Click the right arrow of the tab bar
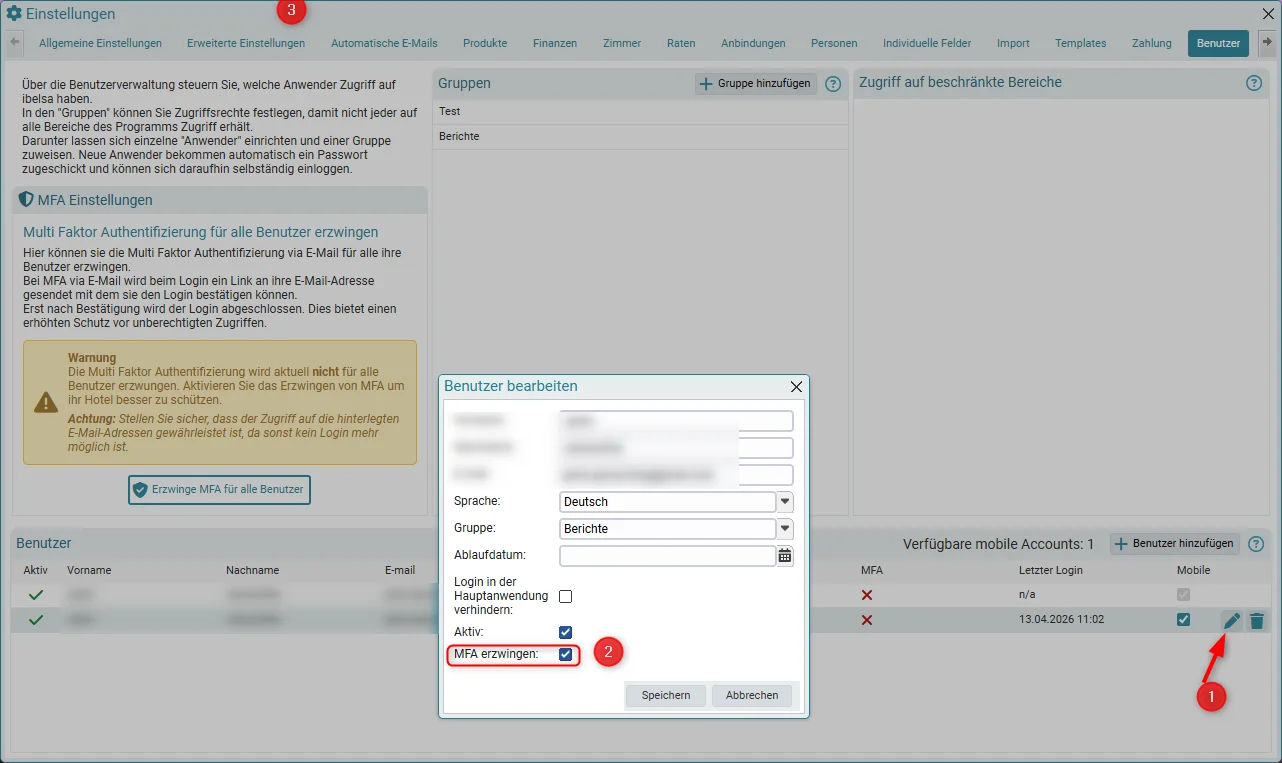 pyautogui.click(x=1267, y=43)
